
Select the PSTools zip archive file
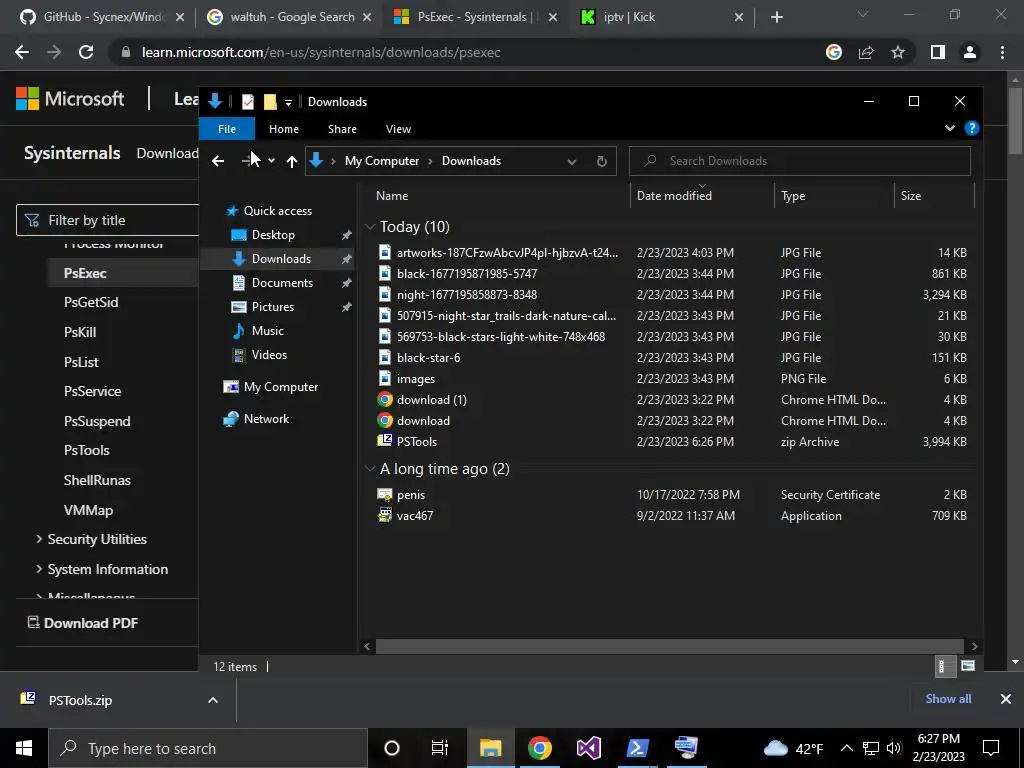coord(417,441)
